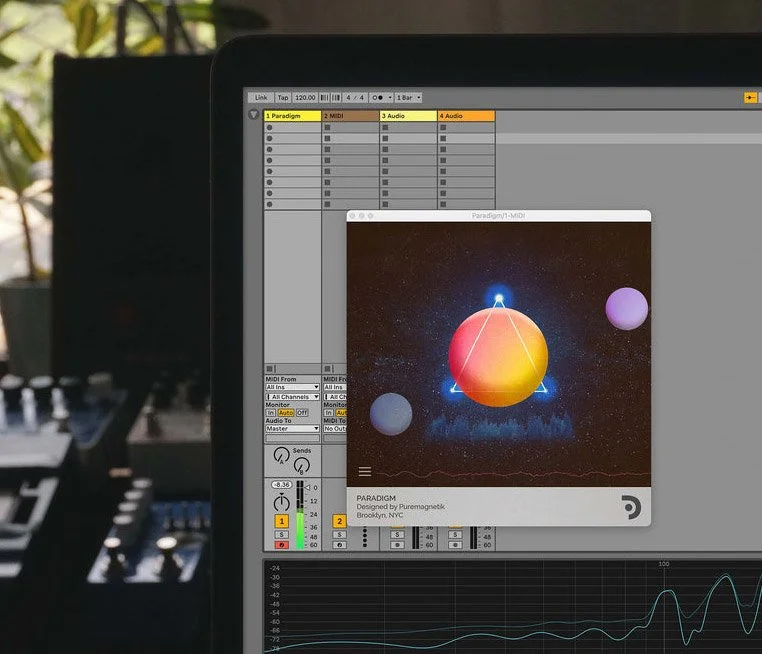Click the 4 / 4 time signature field

[x=355, y=98]
